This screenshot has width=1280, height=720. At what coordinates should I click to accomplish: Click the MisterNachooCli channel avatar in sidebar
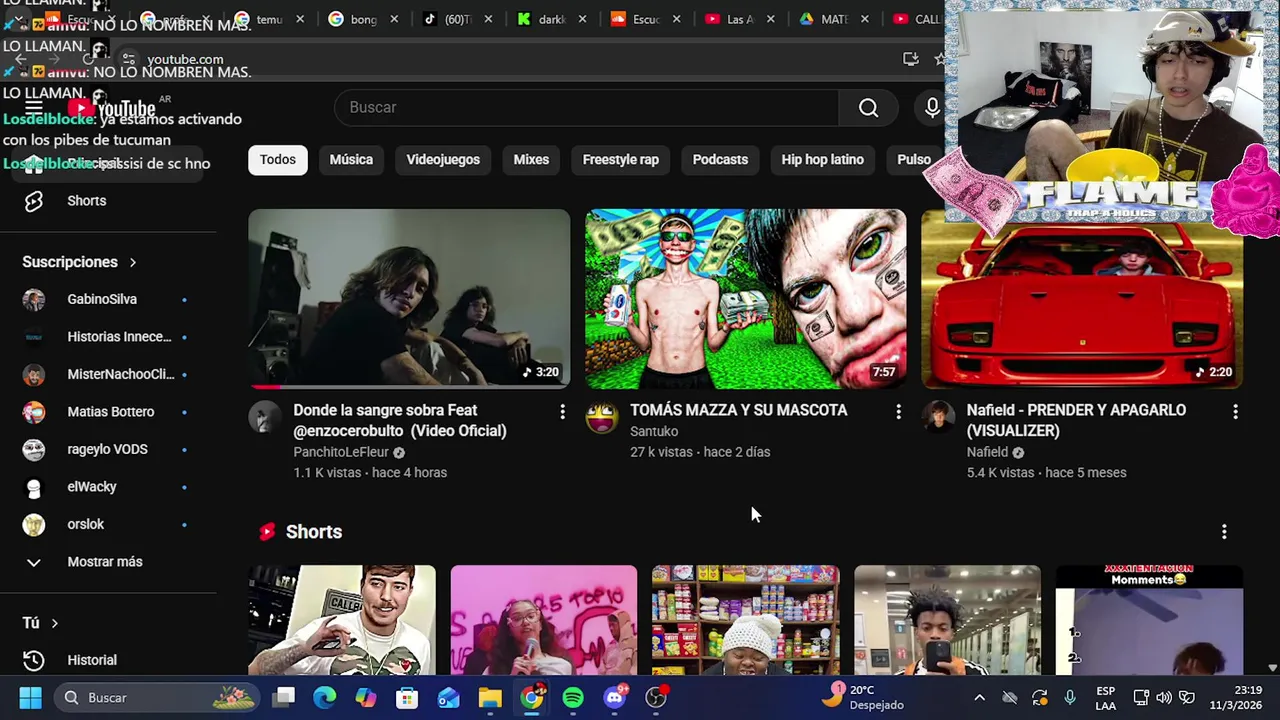34,374
